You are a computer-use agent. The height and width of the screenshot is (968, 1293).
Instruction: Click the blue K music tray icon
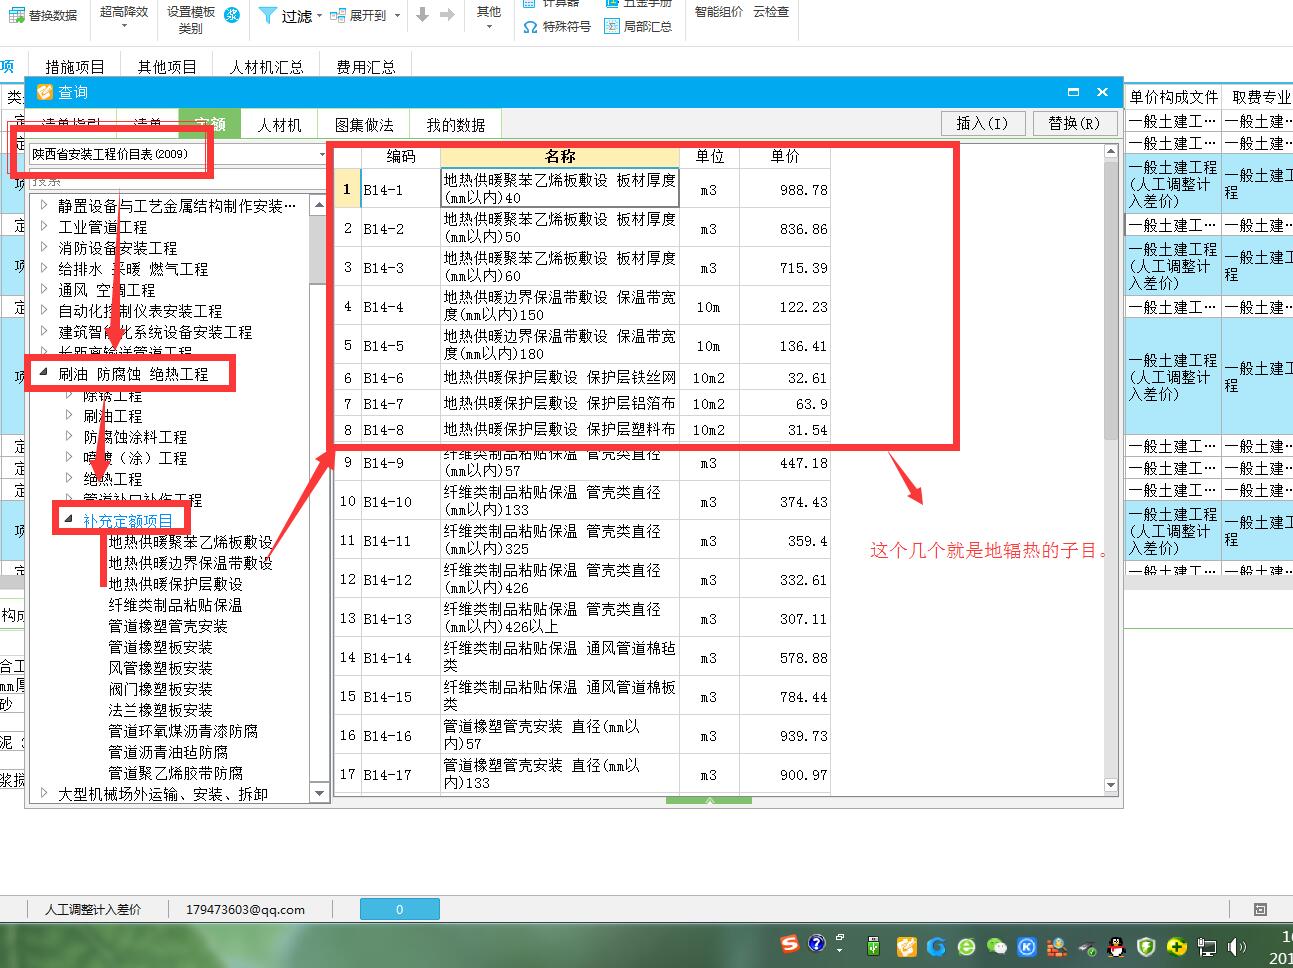1027,945
